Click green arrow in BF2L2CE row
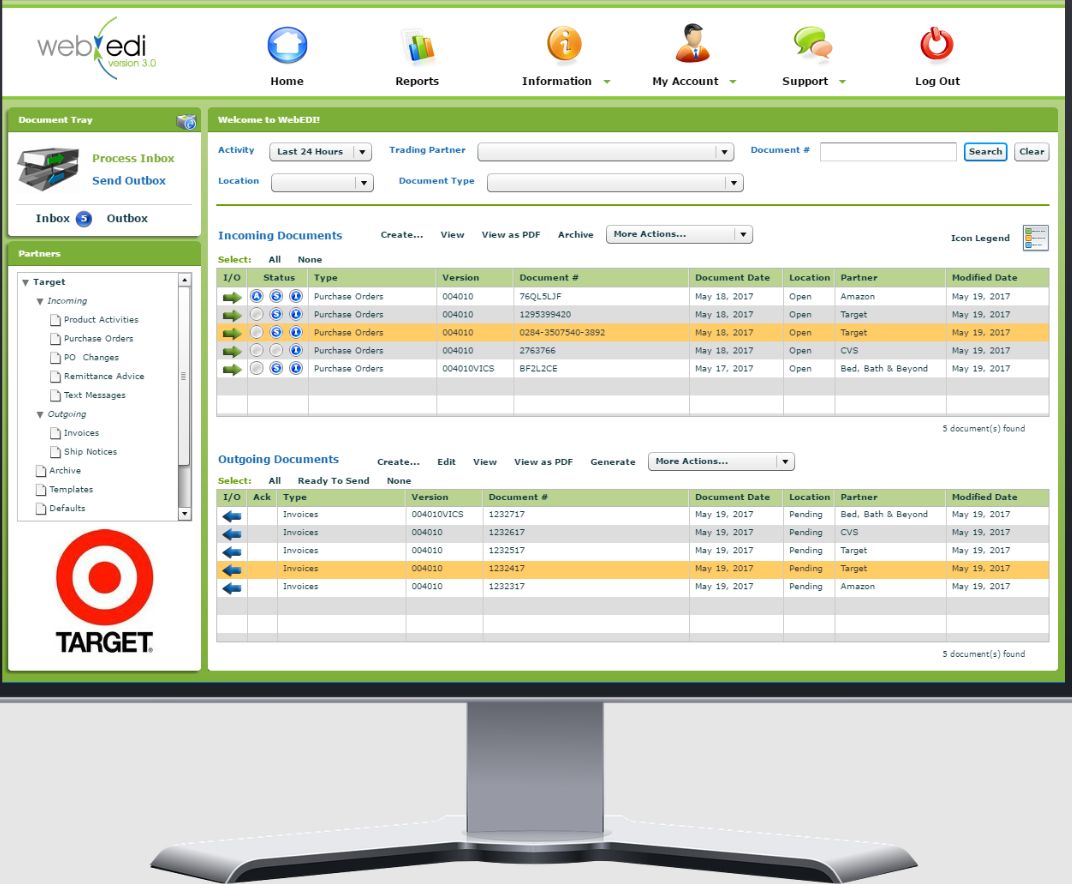Screen dimensions: 1072x884 (232, 369)
